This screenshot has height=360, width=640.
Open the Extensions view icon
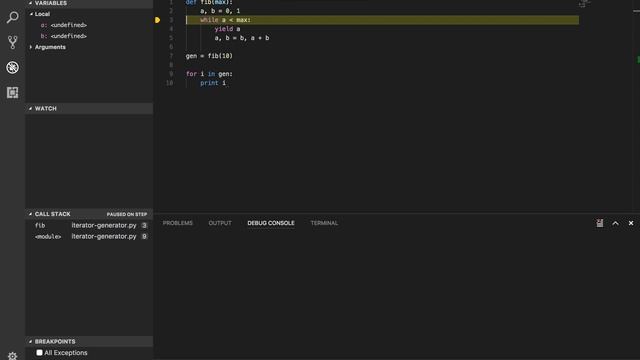point(12,93)
